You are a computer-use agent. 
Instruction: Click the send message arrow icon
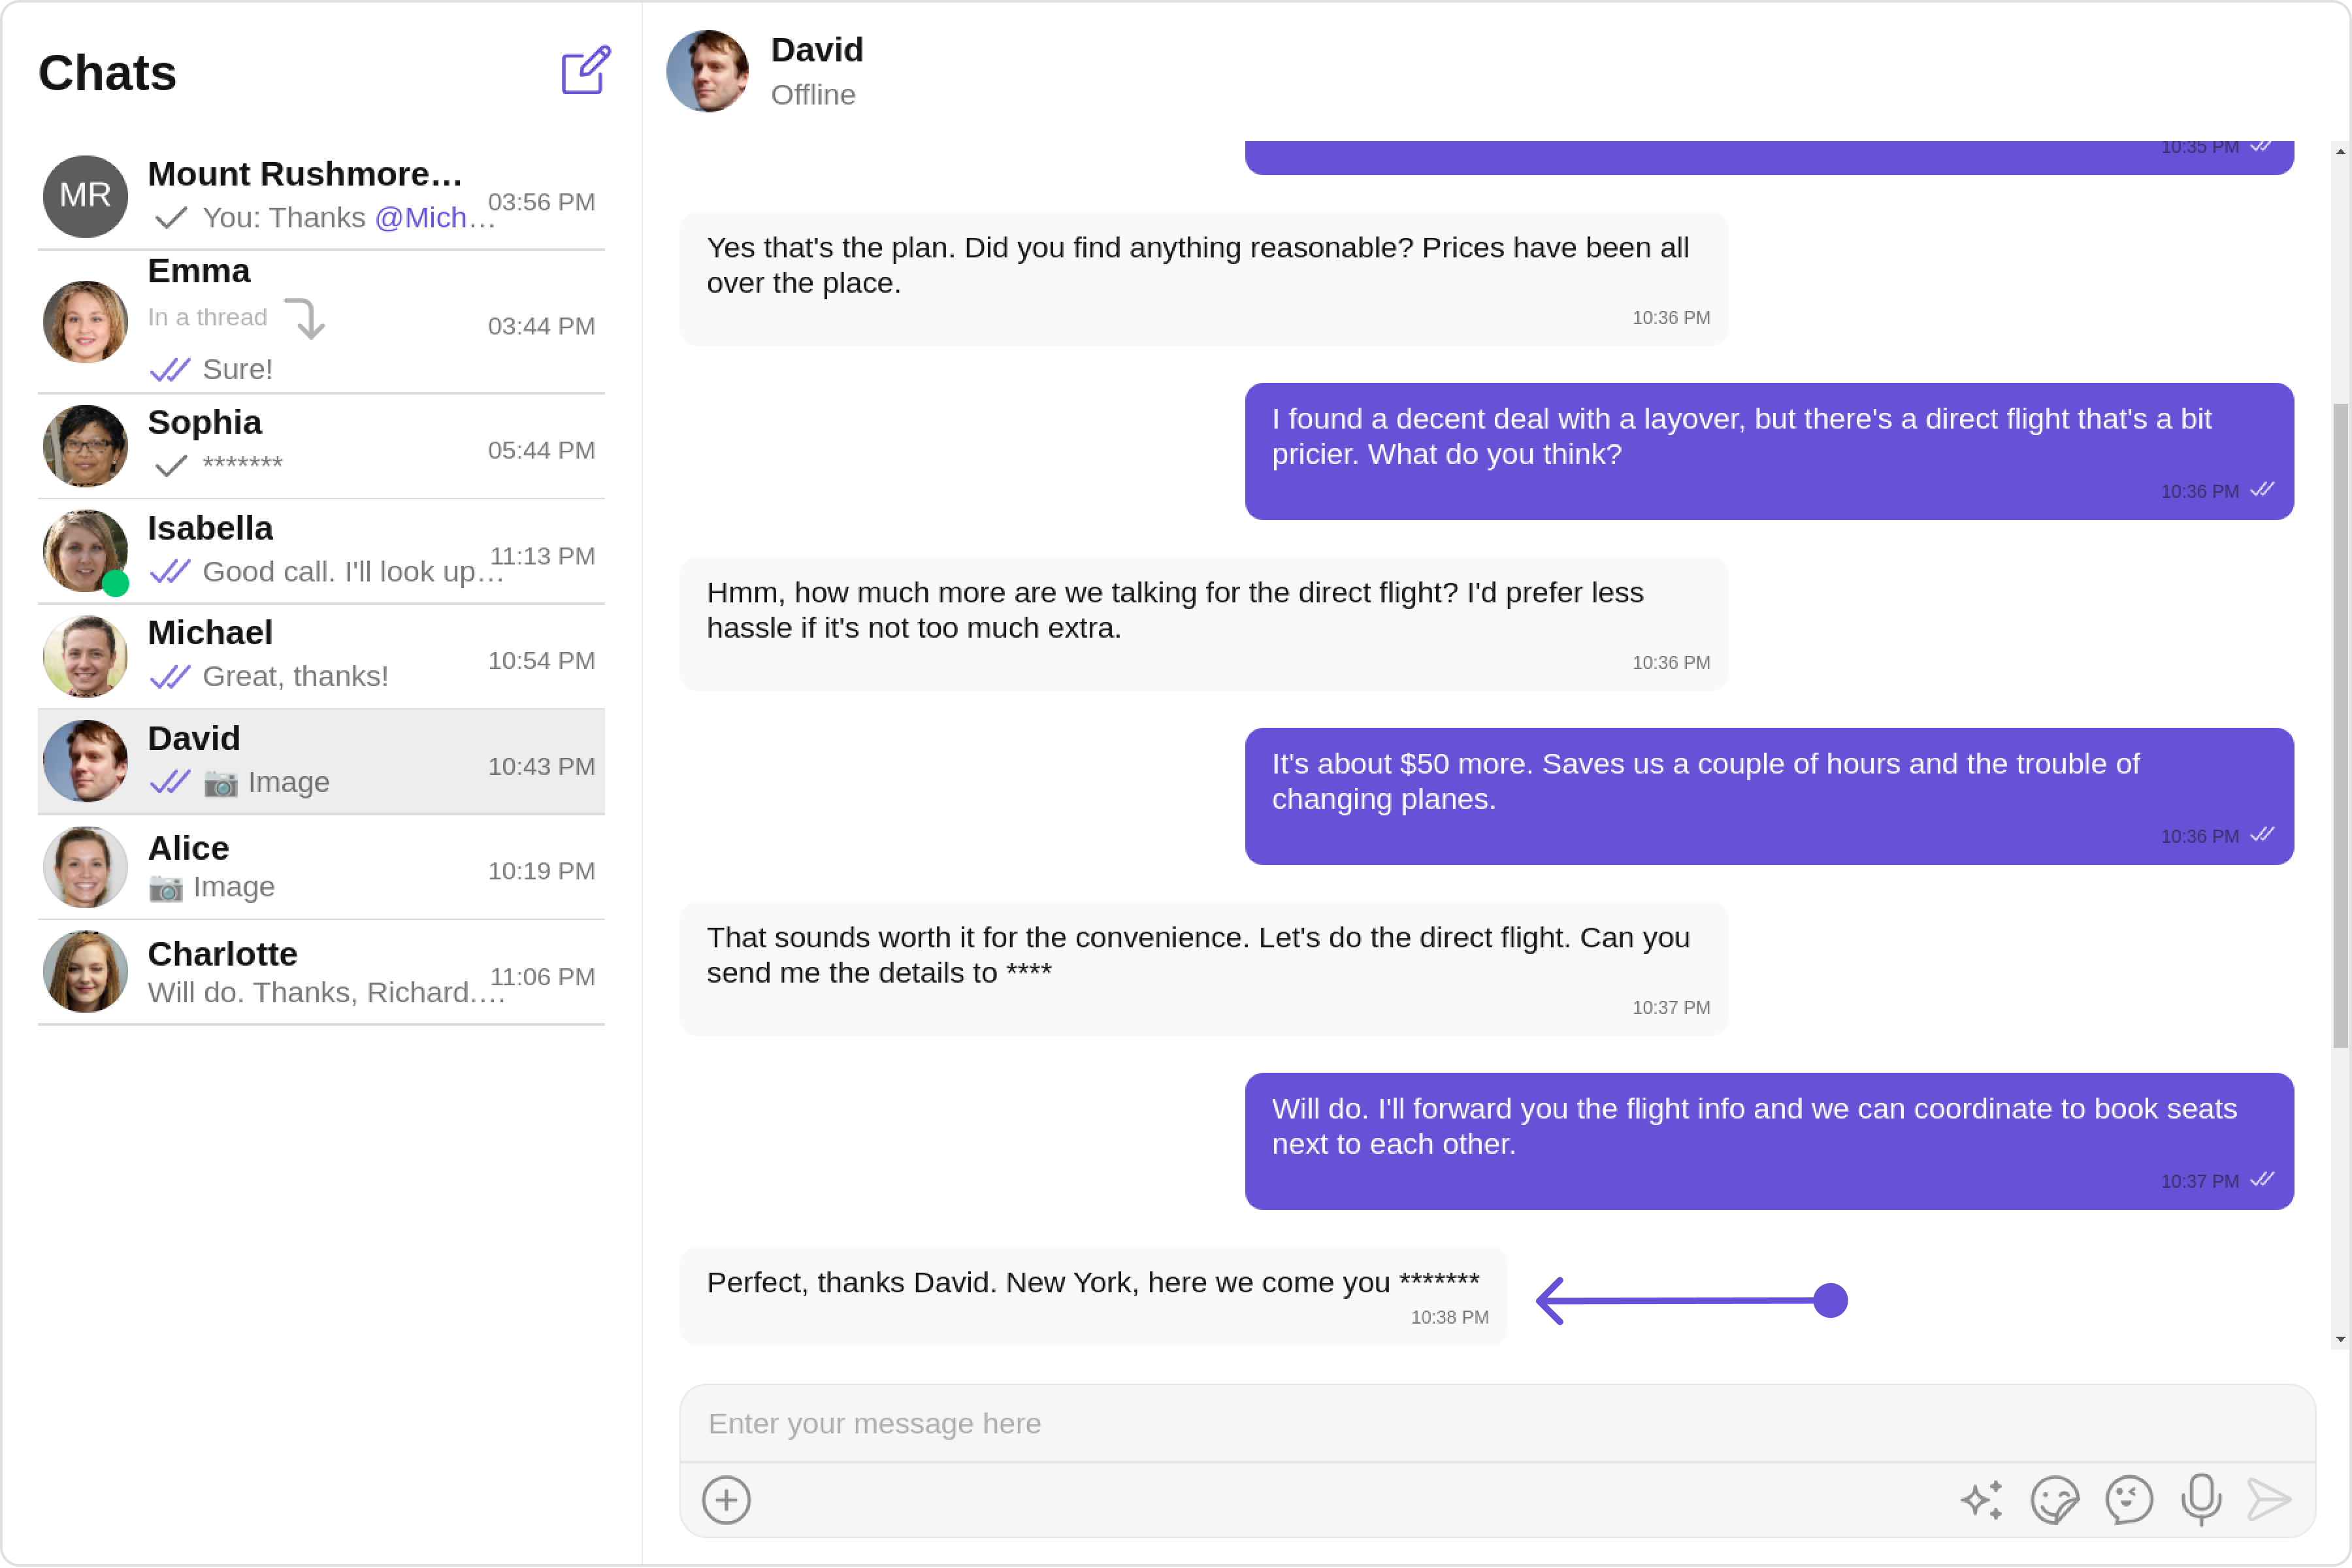(x=2268, y=1500)
